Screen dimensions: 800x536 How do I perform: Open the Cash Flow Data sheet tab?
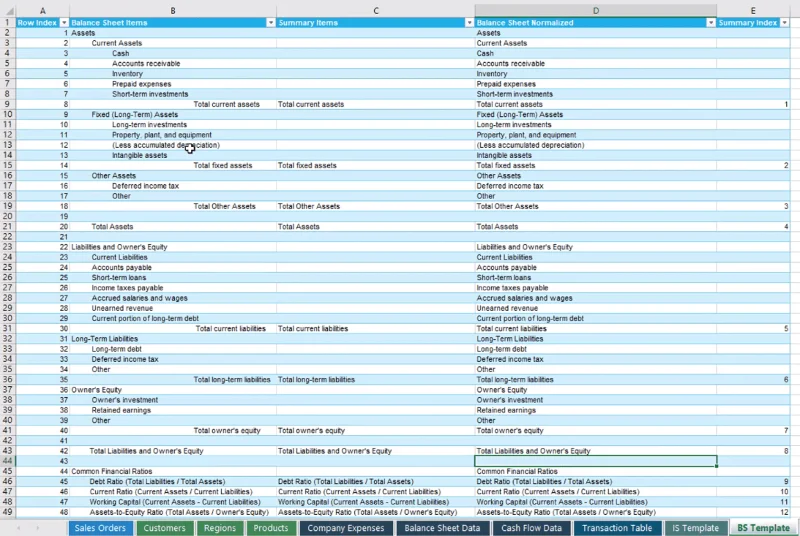pyautogui.click(x=531, y=528)
